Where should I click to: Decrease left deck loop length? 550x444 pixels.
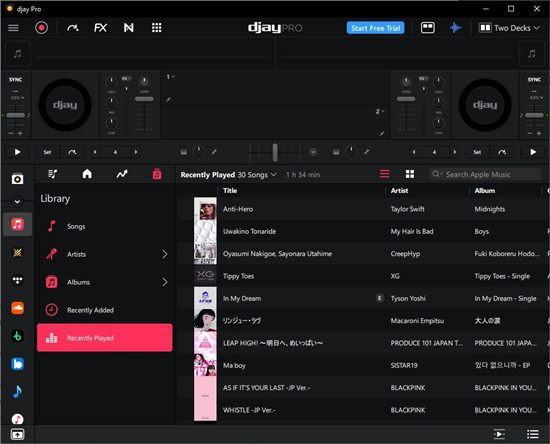(x=95, y=152)
